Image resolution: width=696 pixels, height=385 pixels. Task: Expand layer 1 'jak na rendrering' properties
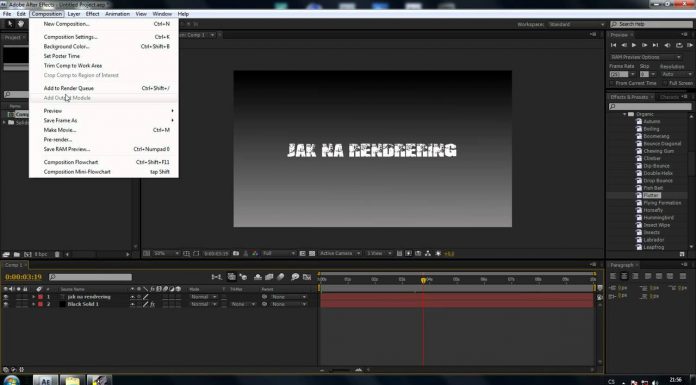tap(33, 297)
